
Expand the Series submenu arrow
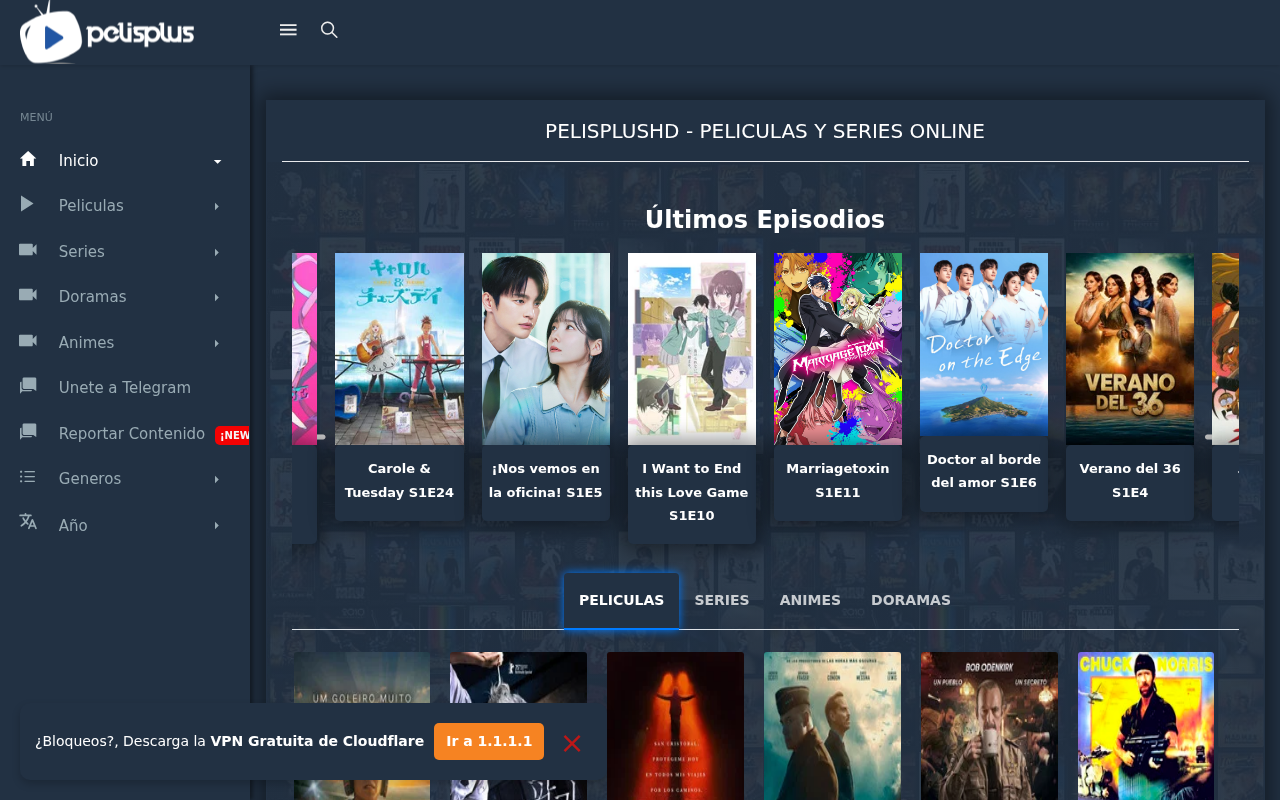[217, 252]
